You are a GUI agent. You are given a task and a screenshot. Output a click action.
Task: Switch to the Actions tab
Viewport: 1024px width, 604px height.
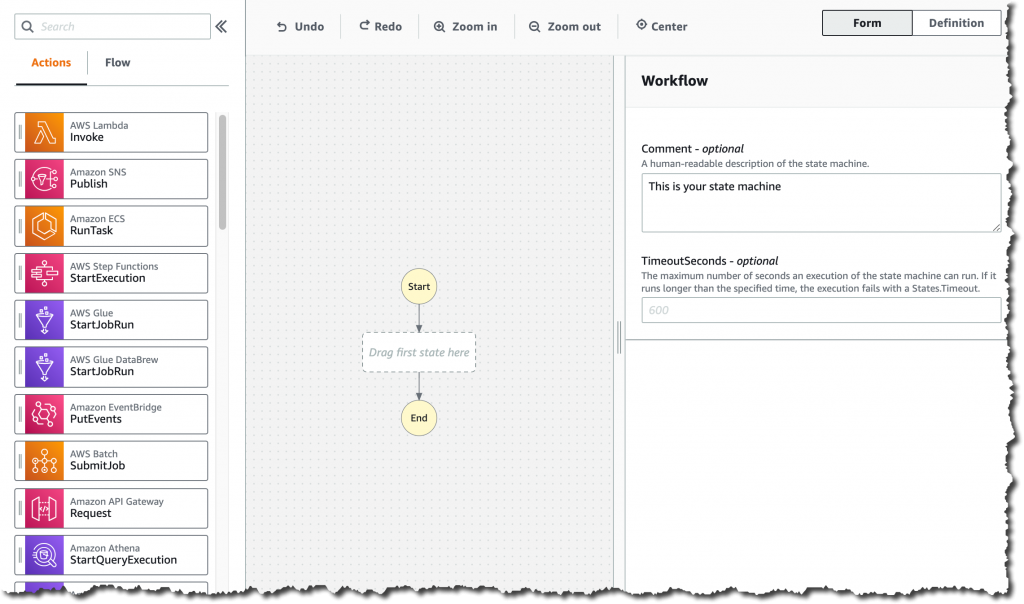[x=50, y=62]
